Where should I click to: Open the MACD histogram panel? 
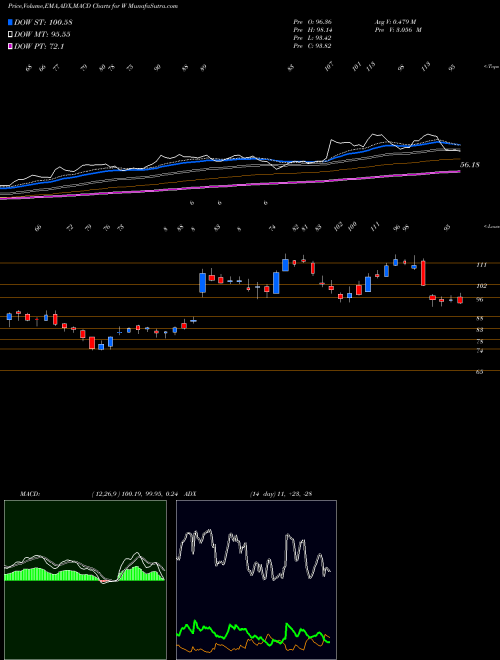85,580
